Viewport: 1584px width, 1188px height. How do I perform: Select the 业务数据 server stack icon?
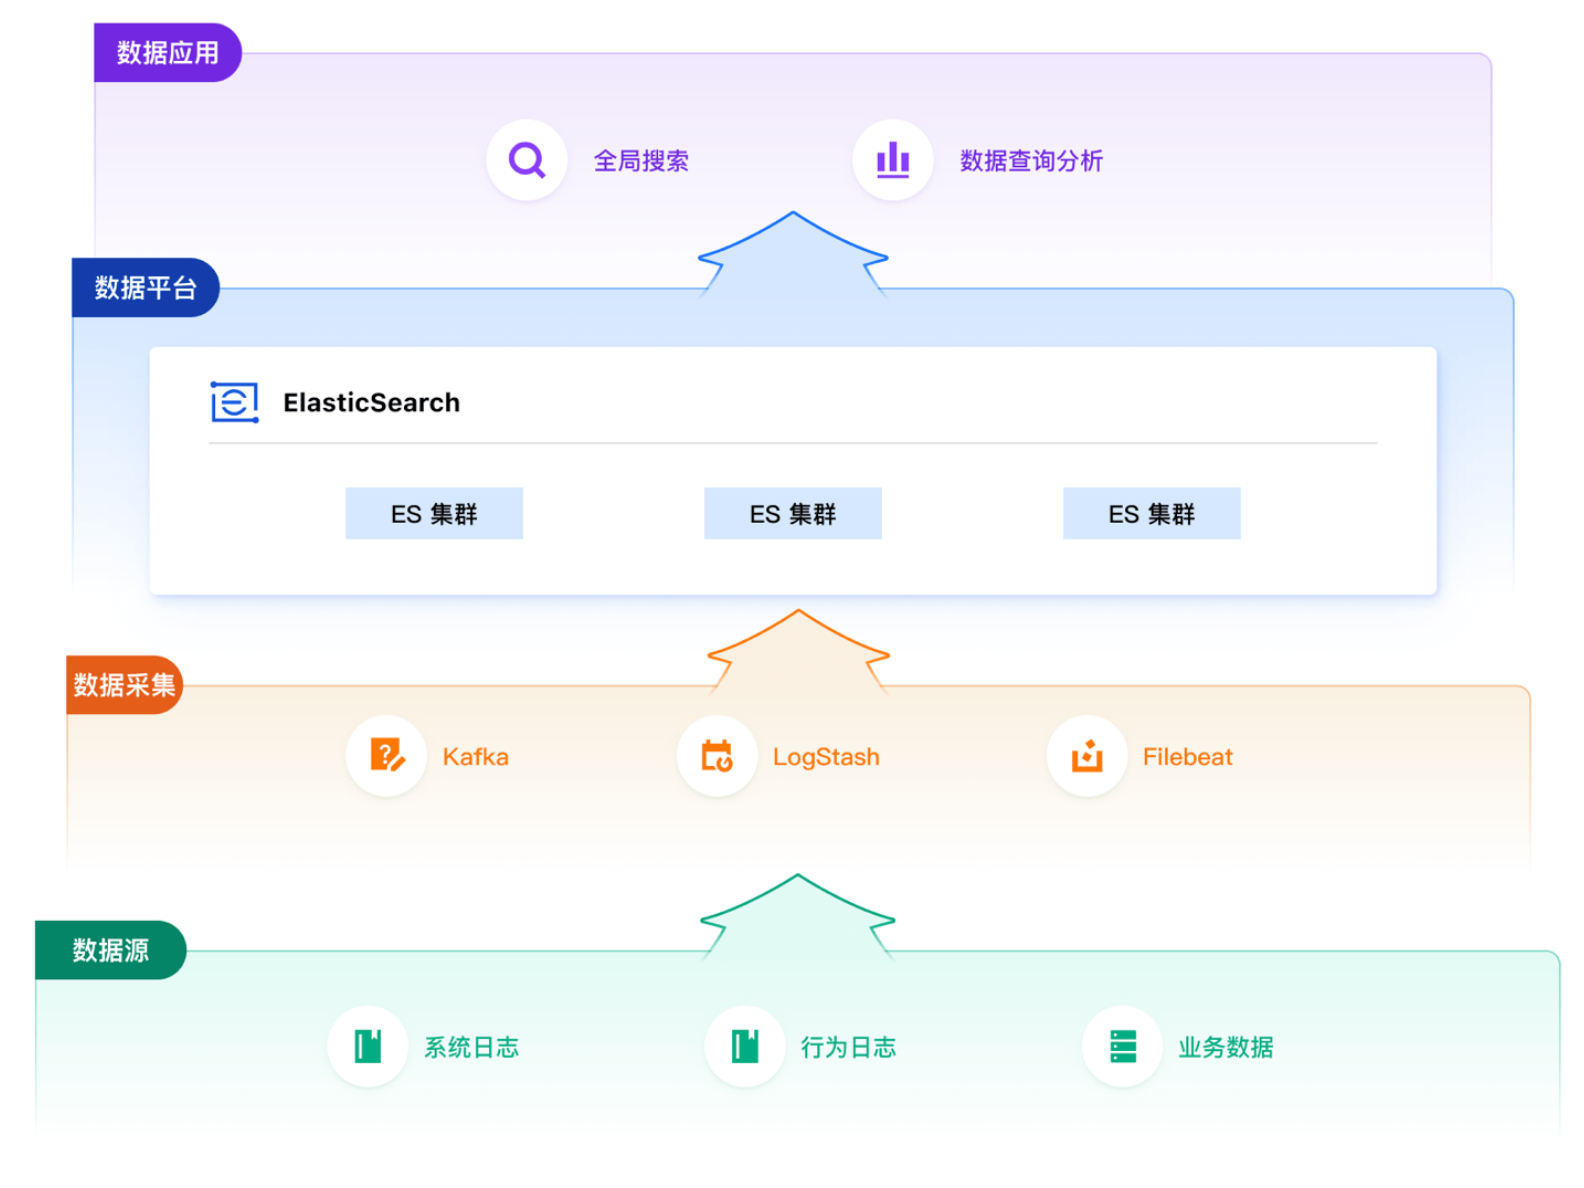pyautogui.click(x=1123, y=1046)
